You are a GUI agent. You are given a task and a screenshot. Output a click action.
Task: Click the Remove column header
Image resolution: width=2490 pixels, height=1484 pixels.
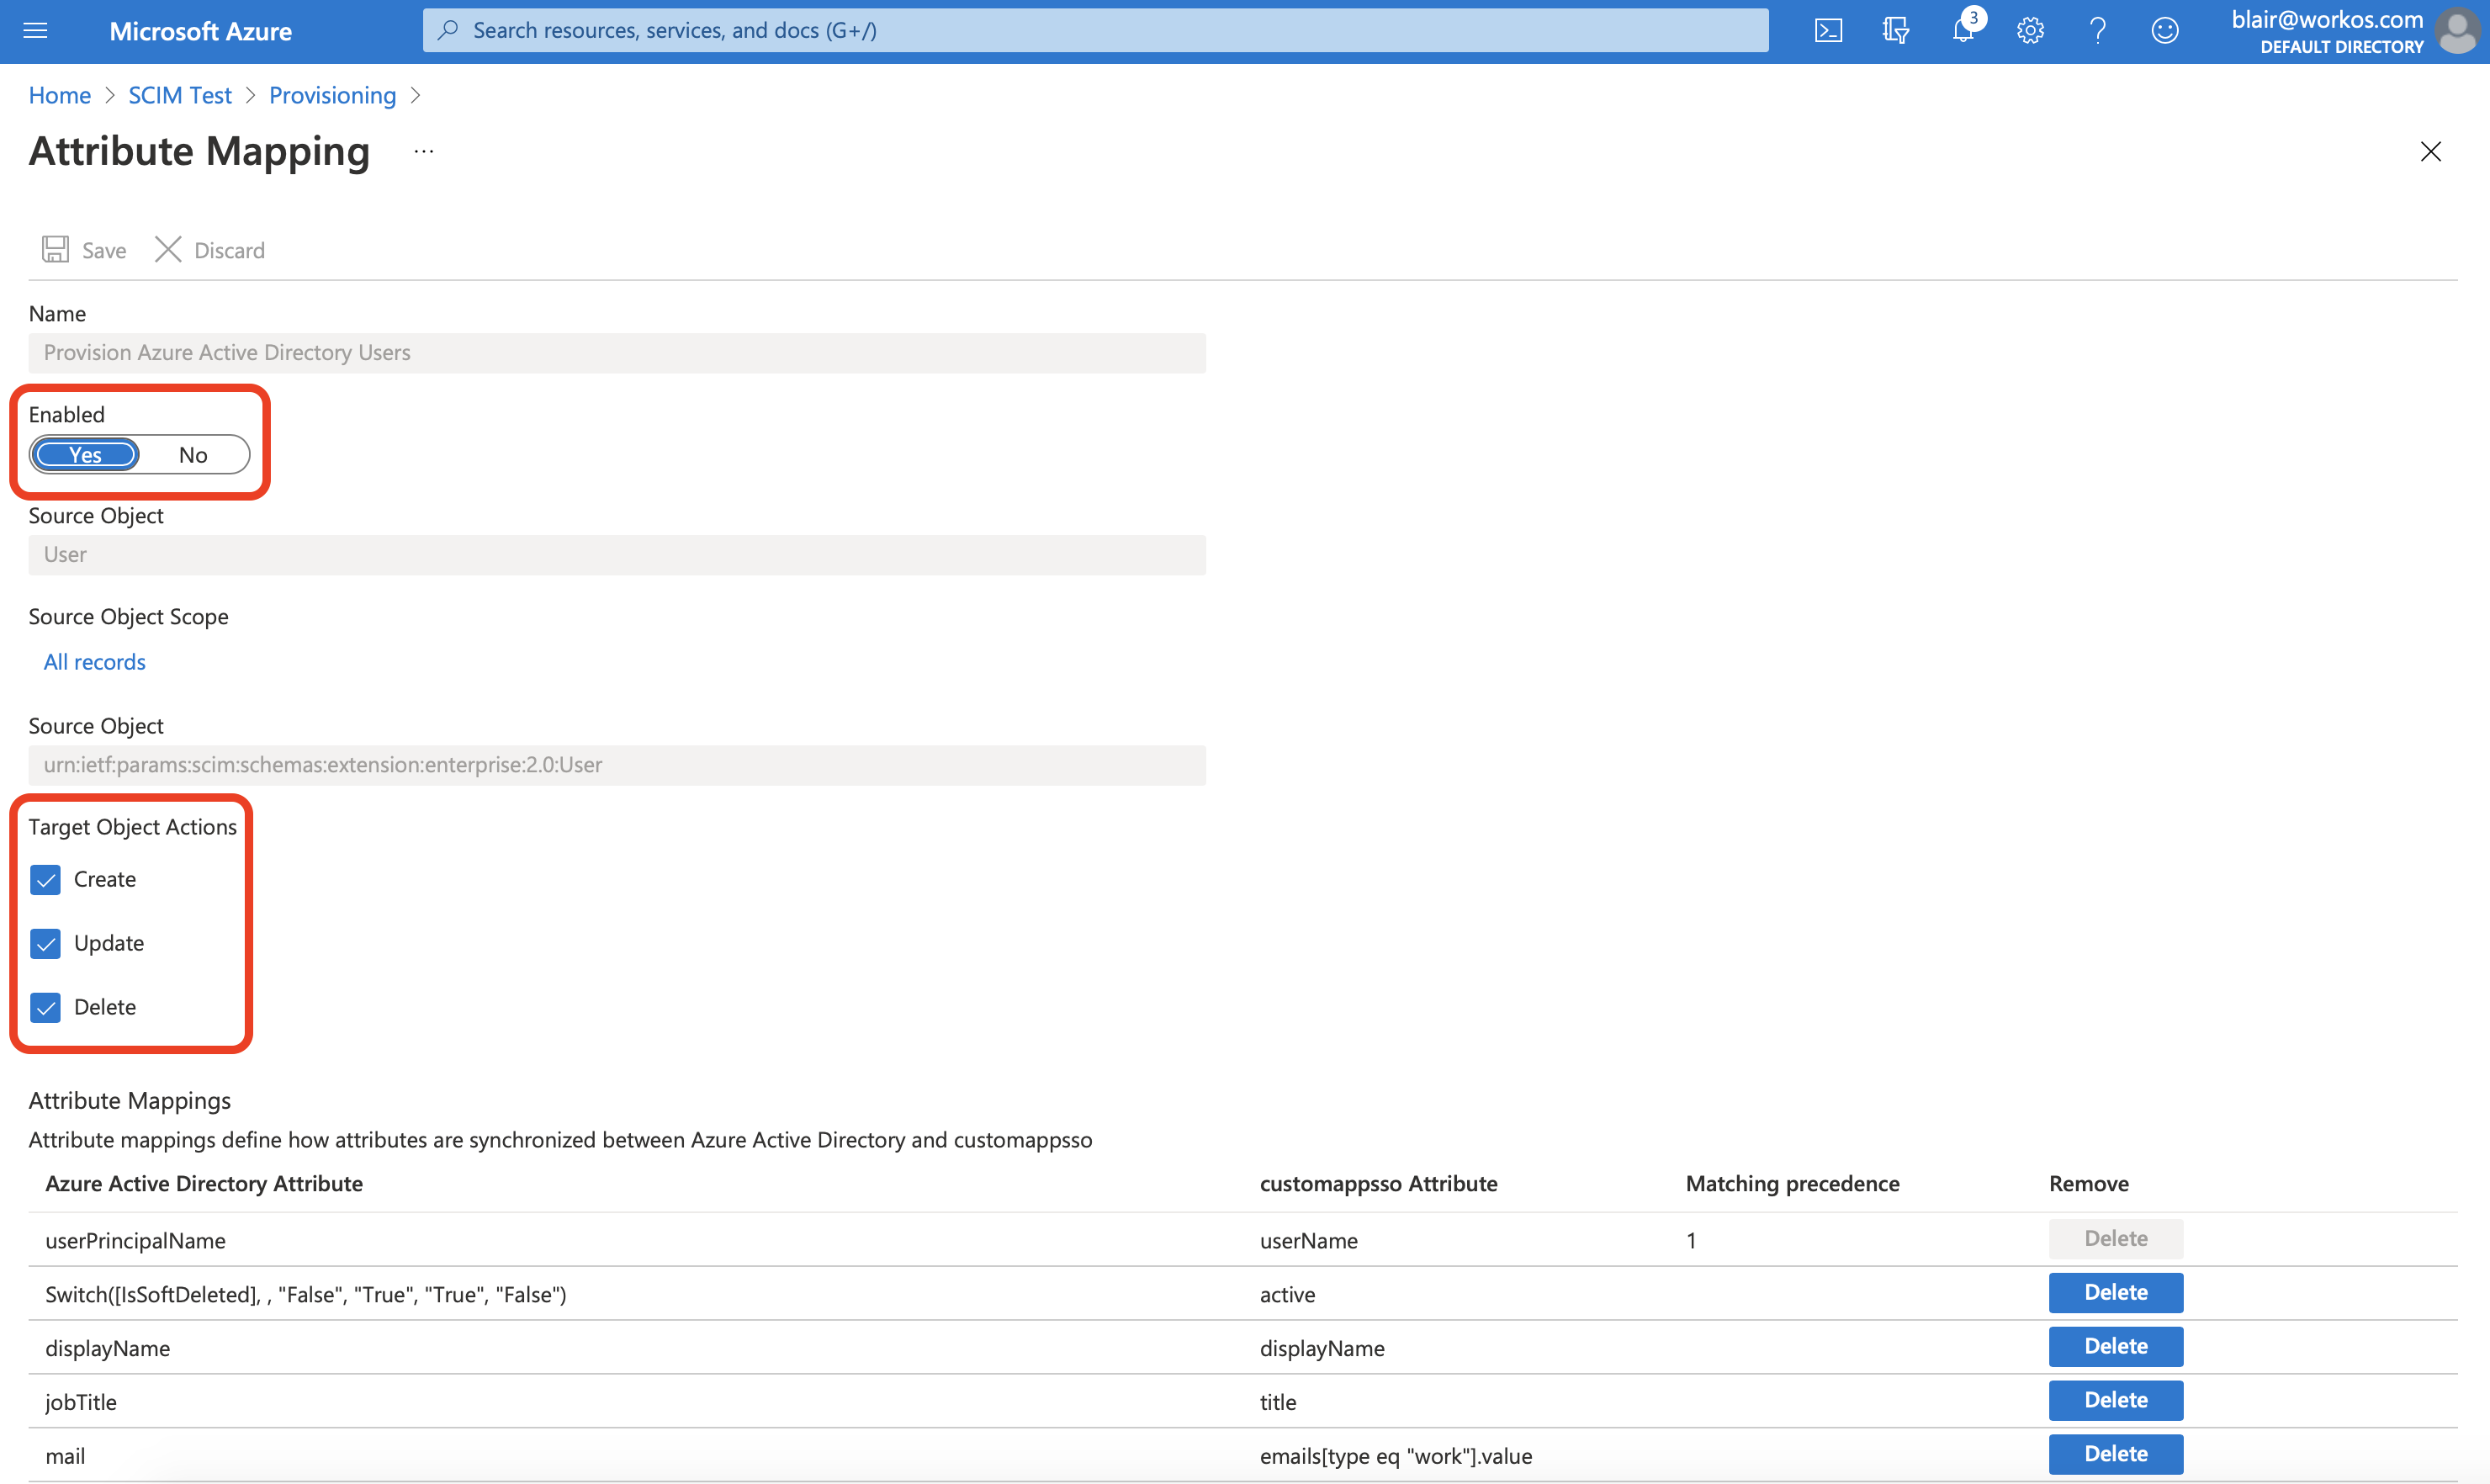coord(2088,1183)
